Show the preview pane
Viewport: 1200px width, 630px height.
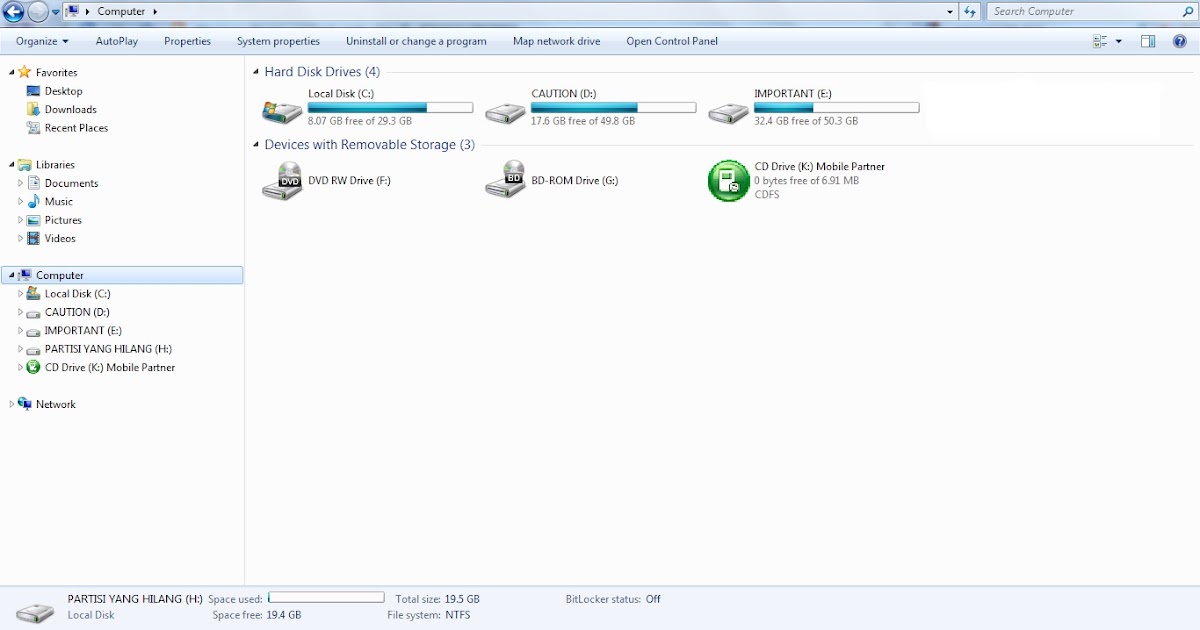1148,41
